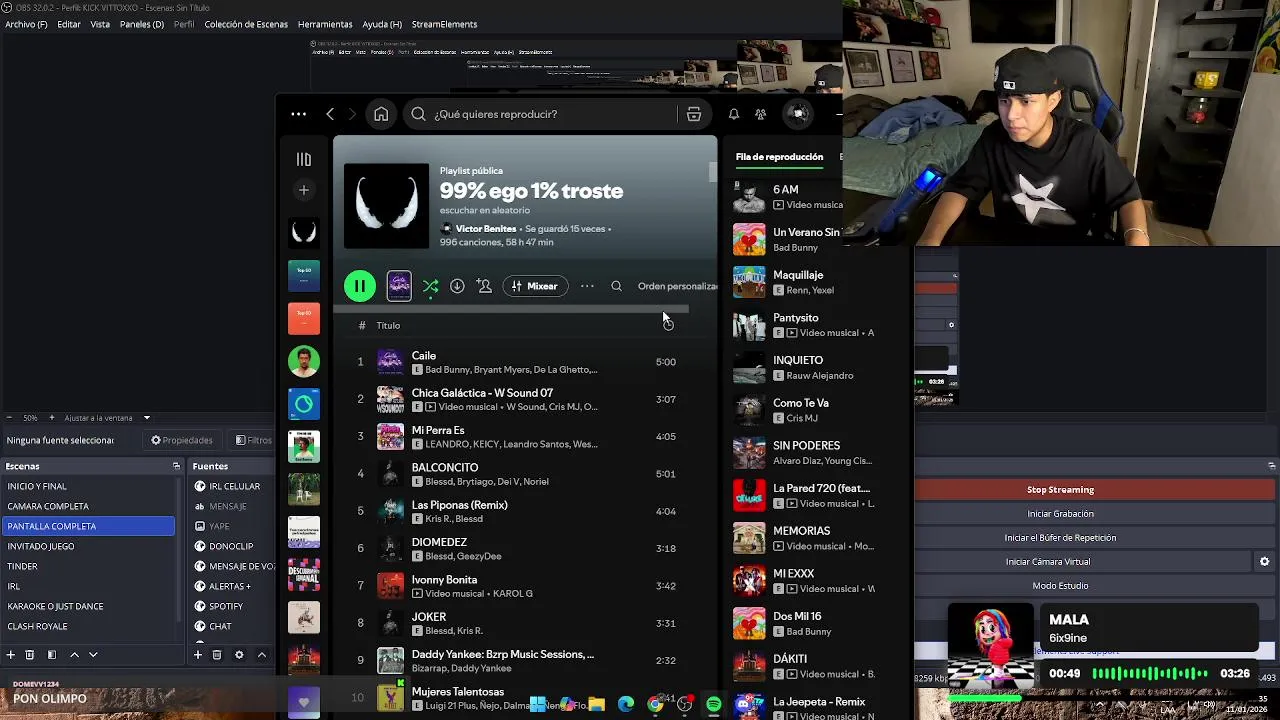The image size is (1280, 720).
Task: Select the CAMARA COMPLETA scene
Action: pos(88,506)
